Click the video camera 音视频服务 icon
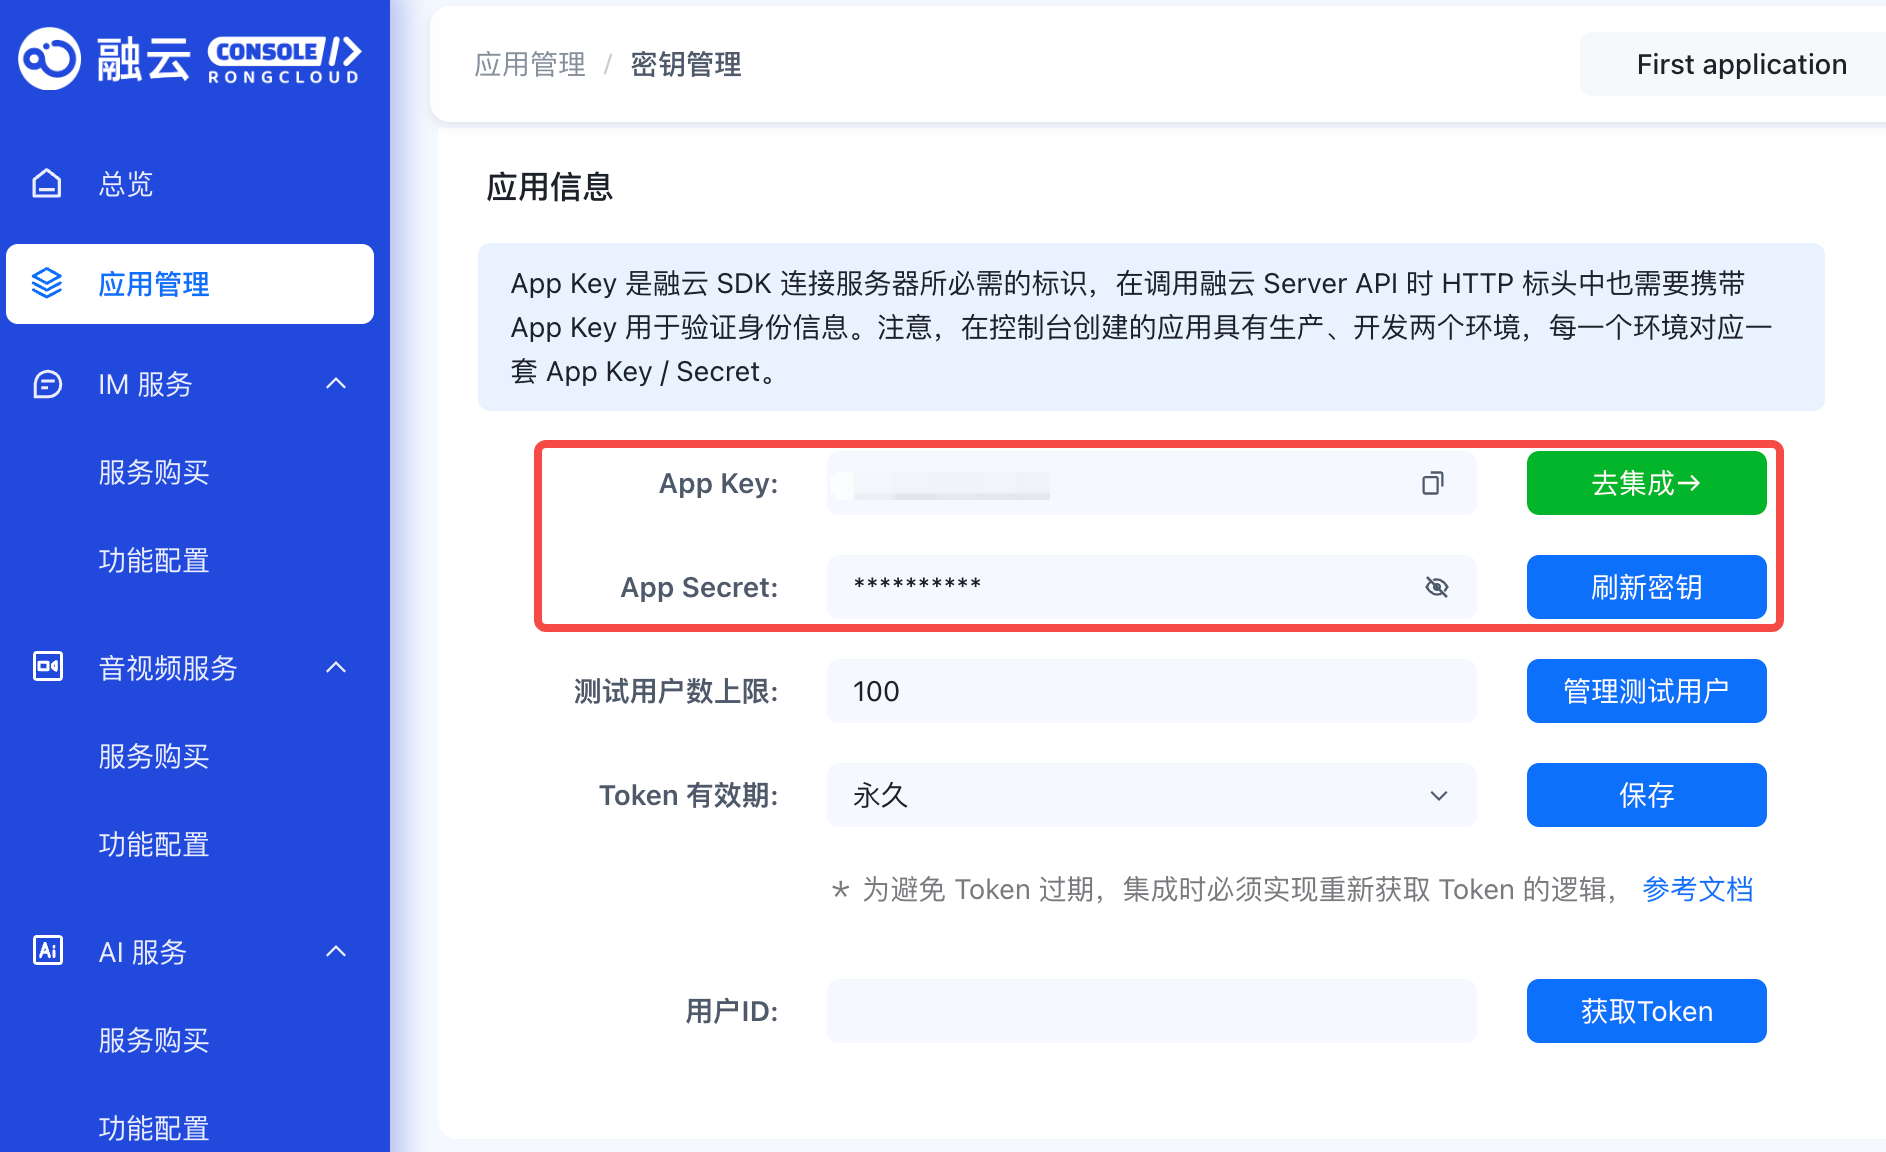Image resolution: width=1886 pixels, height=1152 pixels. [x=47, y=667]
